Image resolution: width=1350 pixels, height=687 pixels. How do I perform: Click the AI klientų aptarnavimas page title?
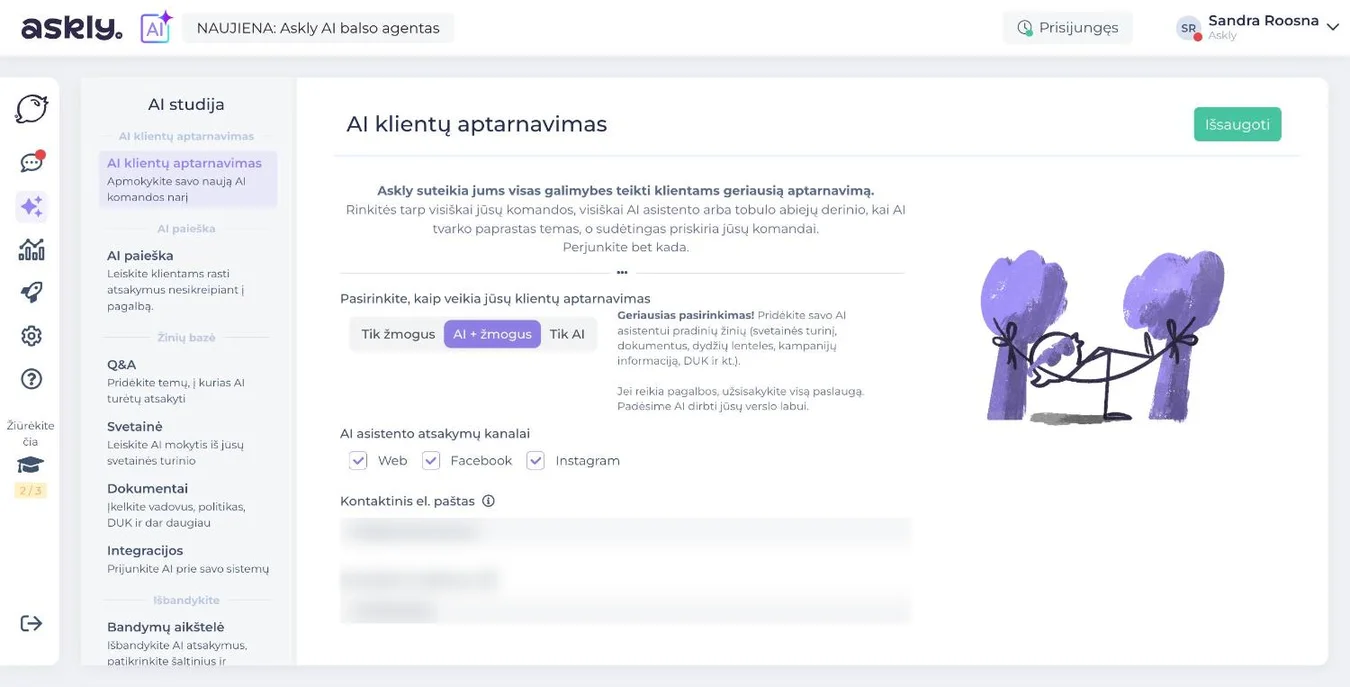pyautogui.click(x=477, y=124)
